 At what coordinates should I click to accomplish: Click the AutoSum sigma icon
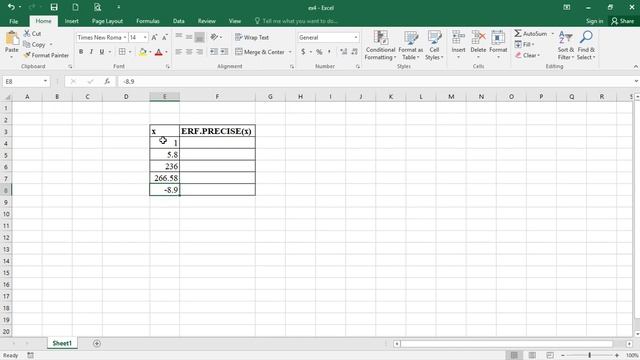[x=518, y=33]
